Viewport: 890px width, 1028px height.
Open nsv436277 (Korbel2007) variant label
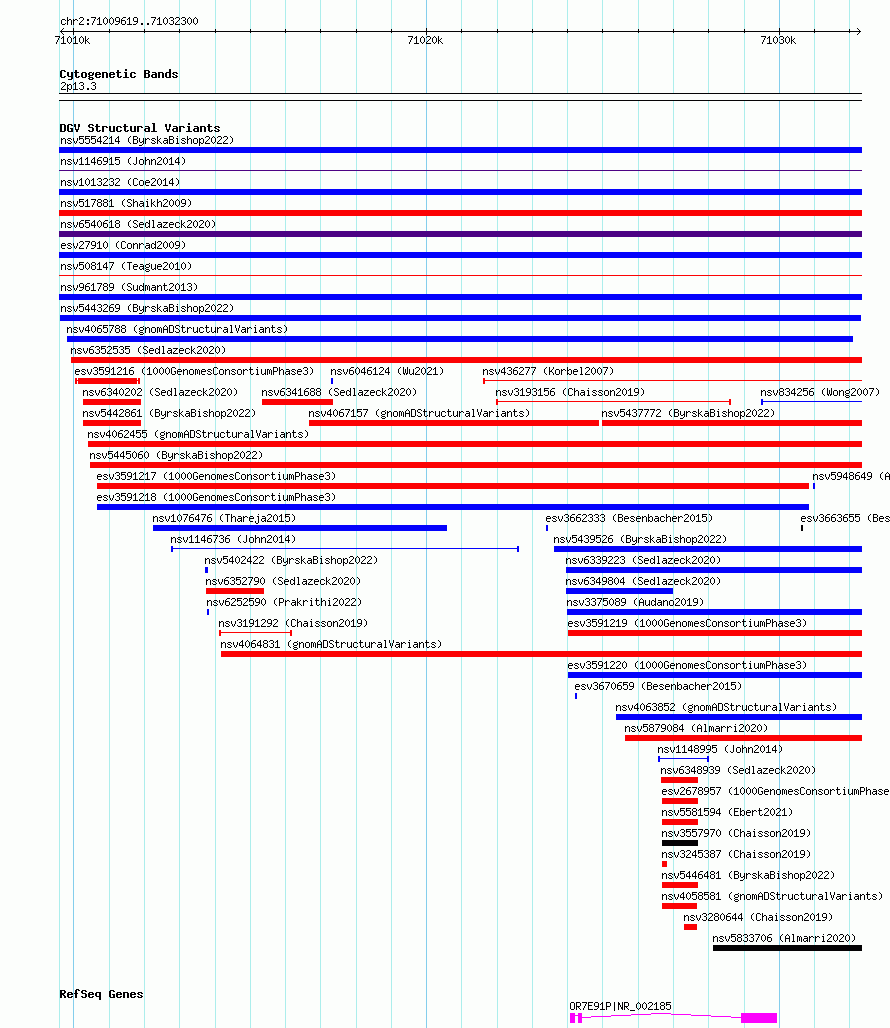[548, 371]
